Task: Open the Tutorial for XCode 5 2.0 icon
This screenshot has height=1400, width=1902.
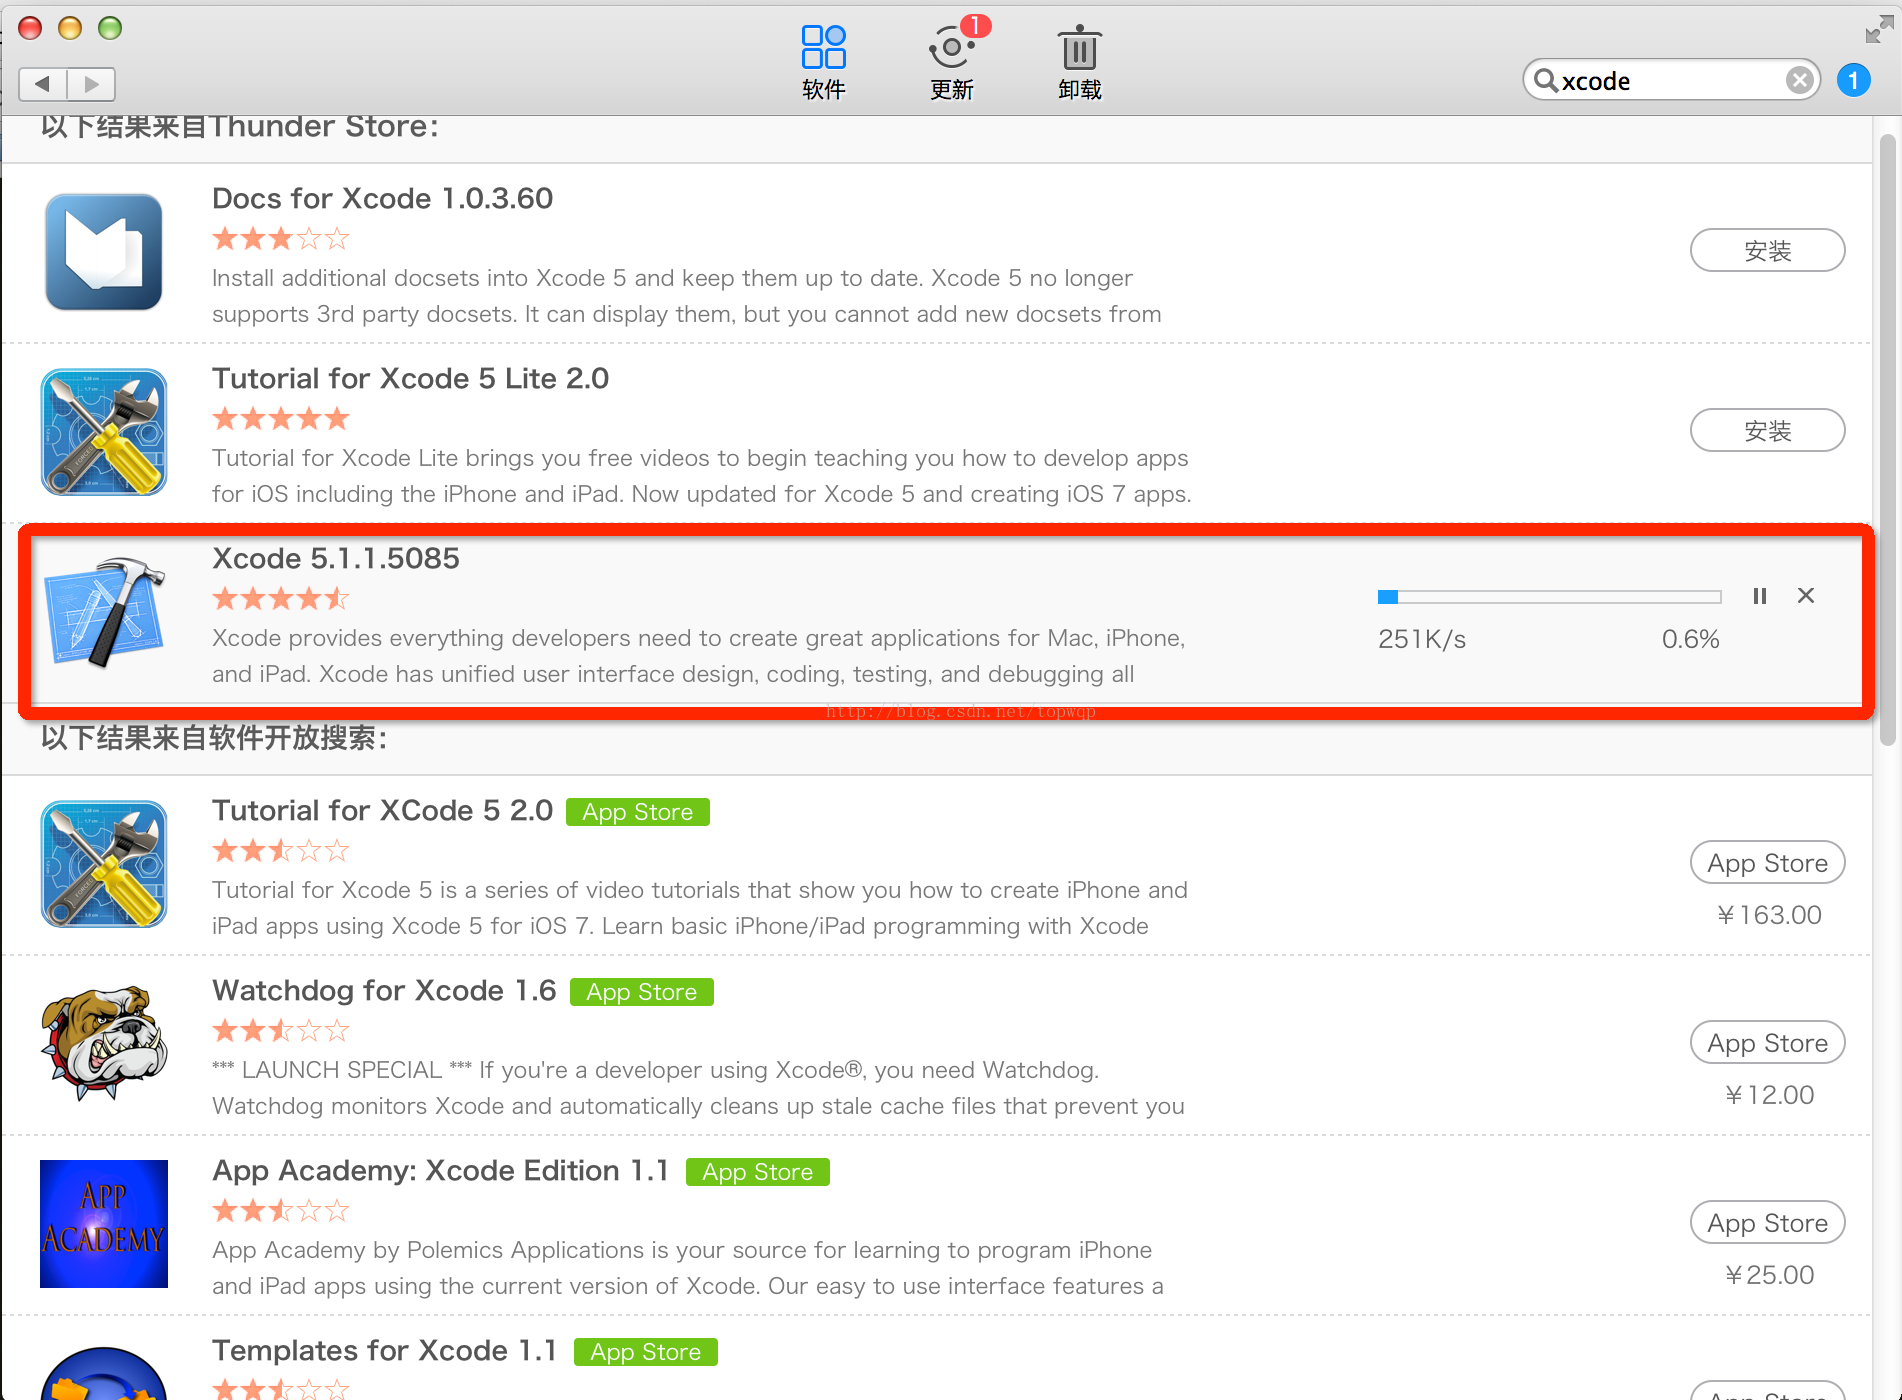Action: [x=104, y=864]
